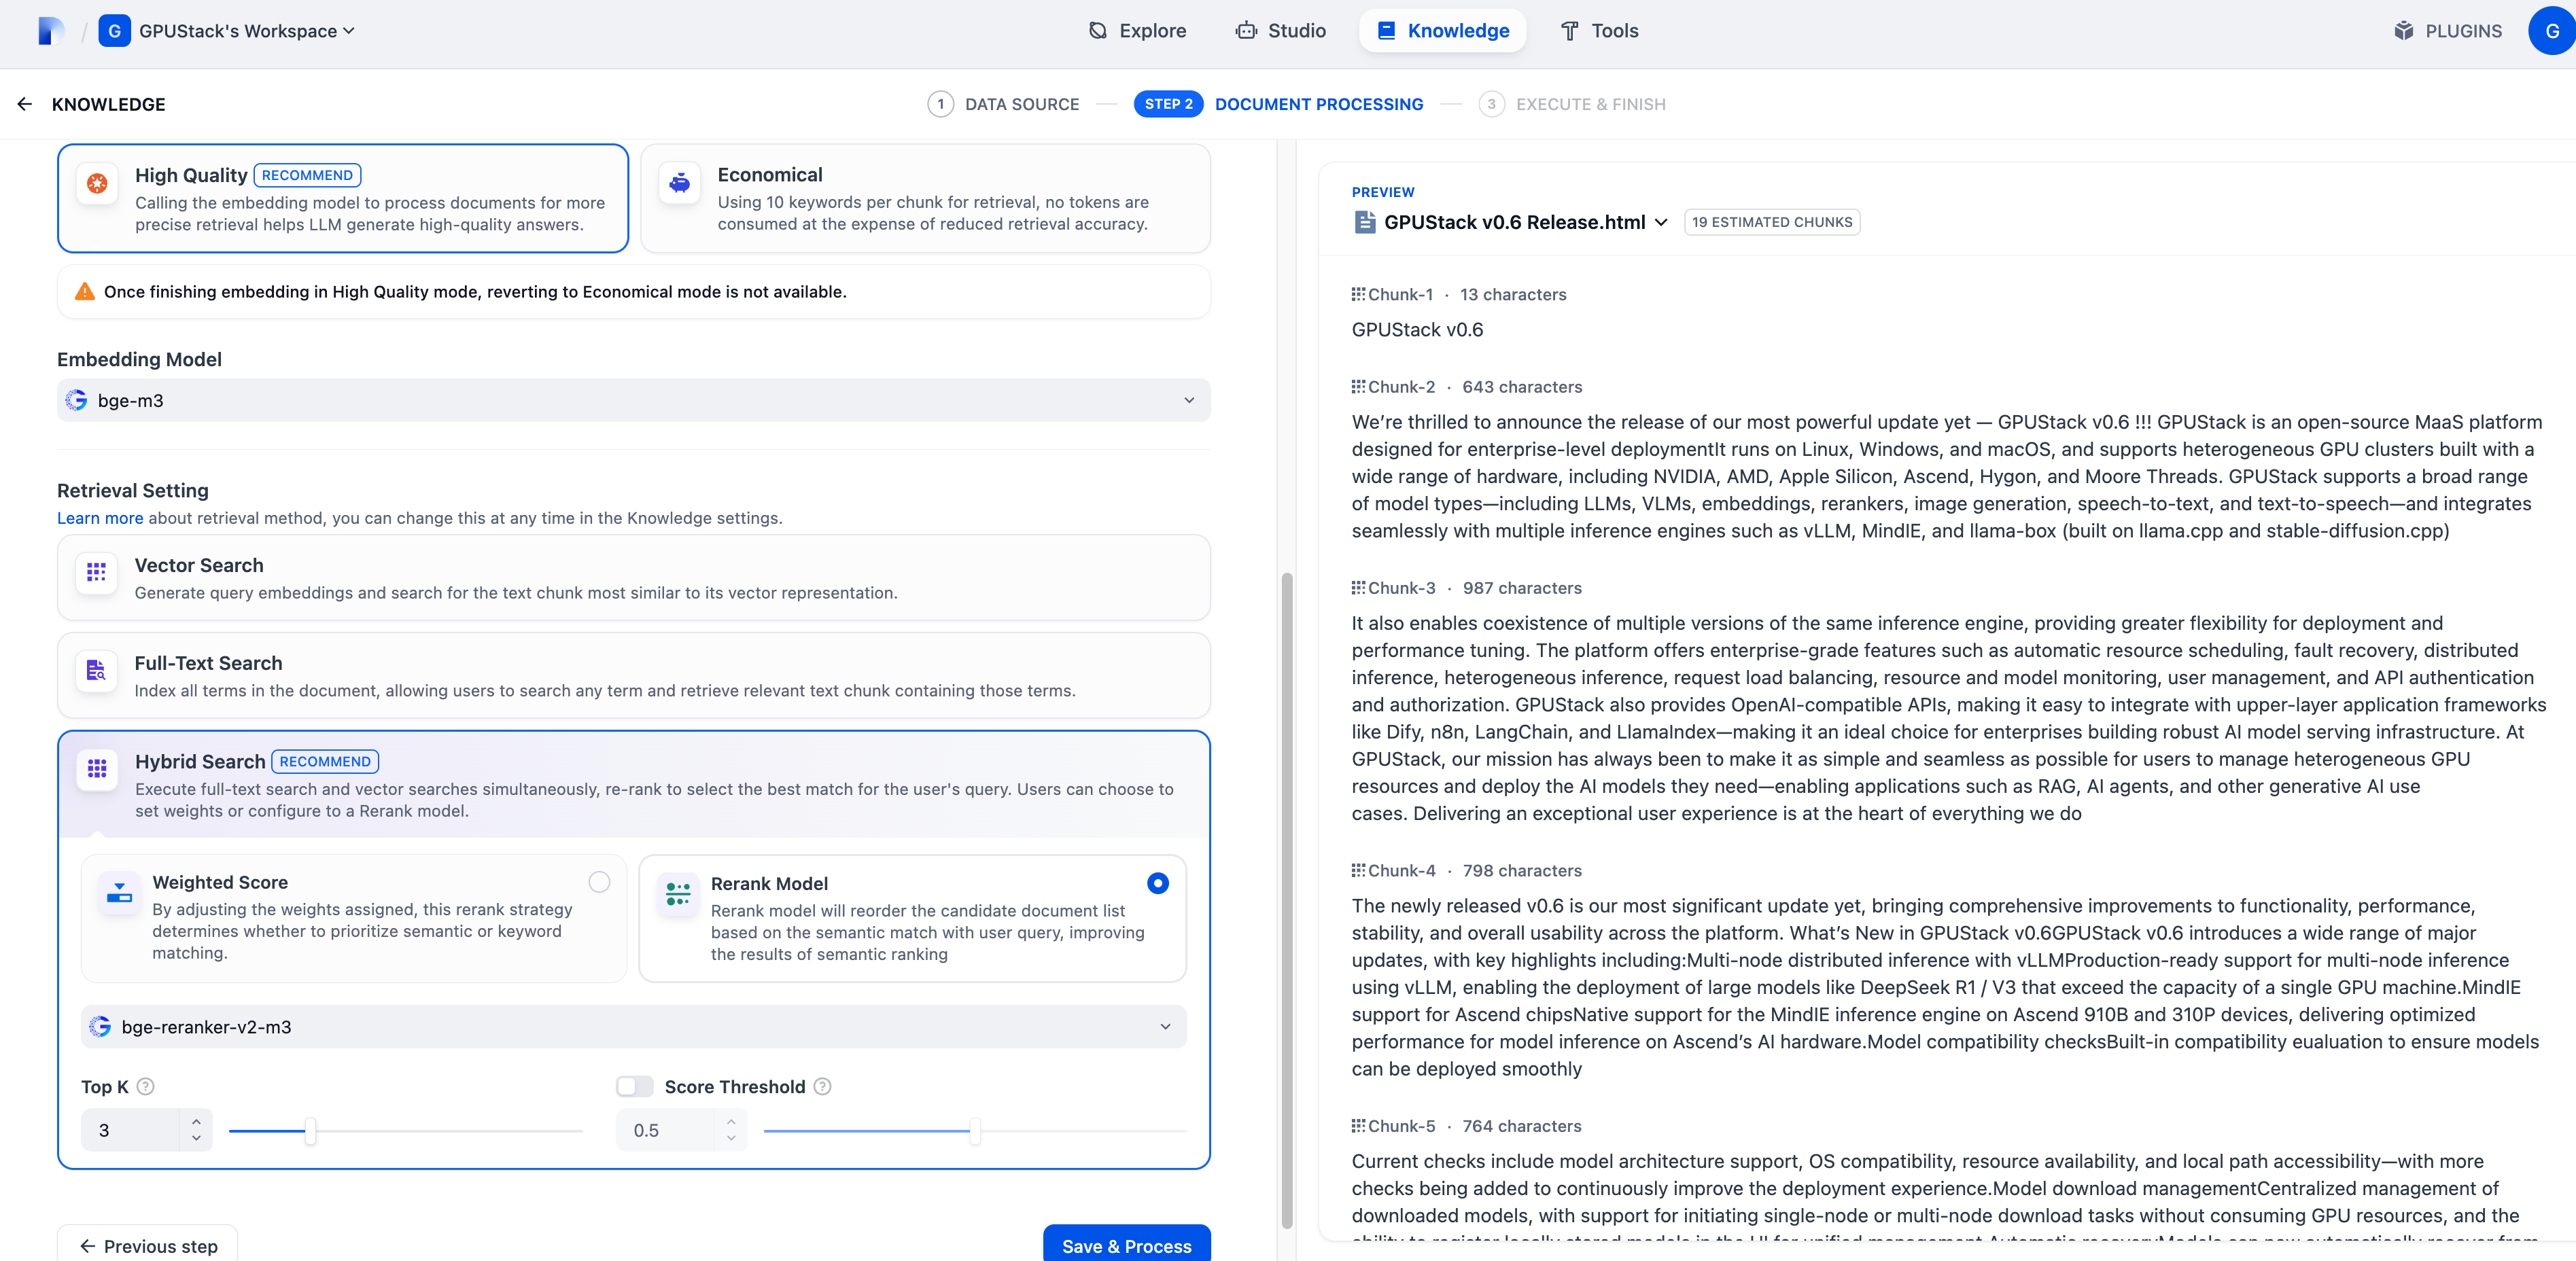Click the user avatar in top corner

pyautogui.click(x=2551, y=31)
